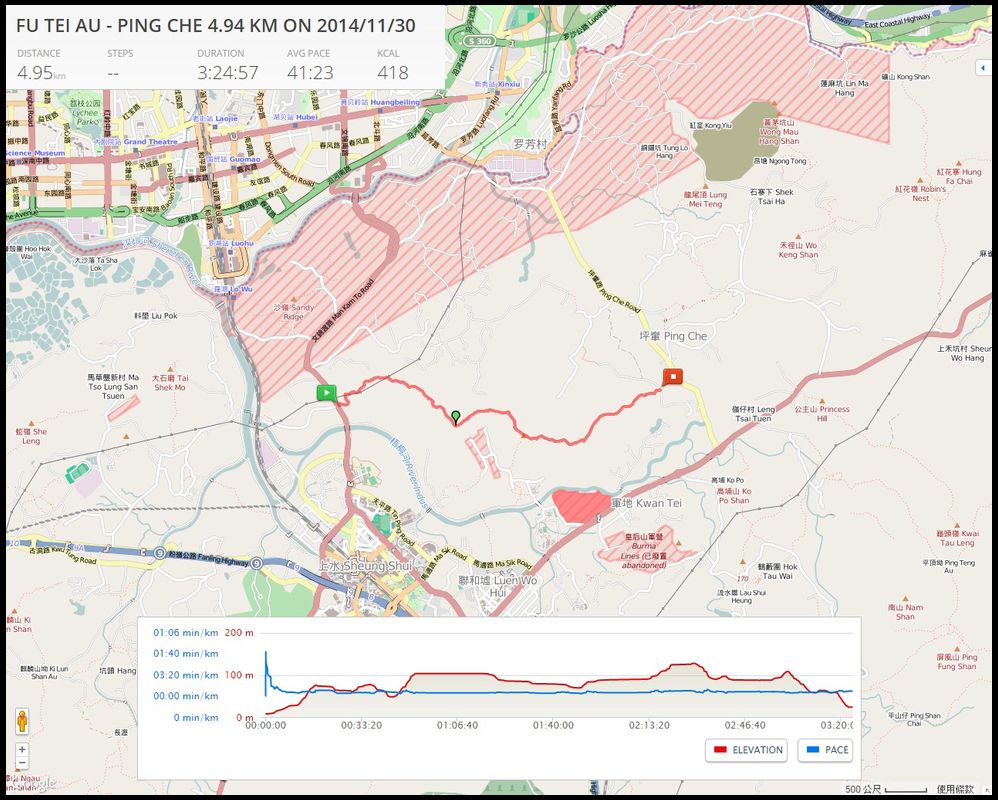Select the green waypoint pin on the track
998x800 pixels.
(456, 416)
